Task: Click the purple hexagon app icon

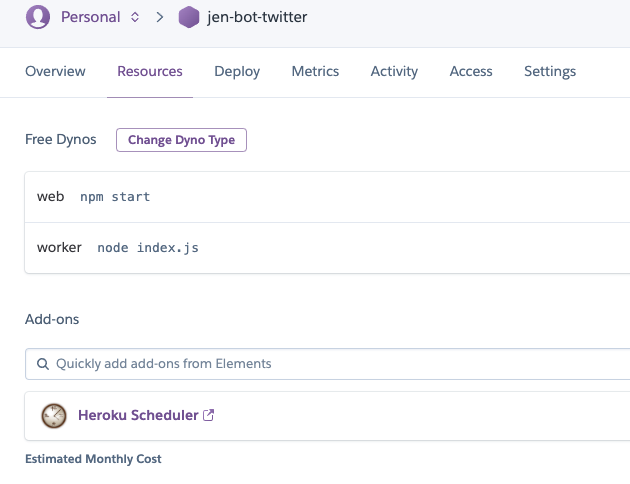Action: point(189,17)
